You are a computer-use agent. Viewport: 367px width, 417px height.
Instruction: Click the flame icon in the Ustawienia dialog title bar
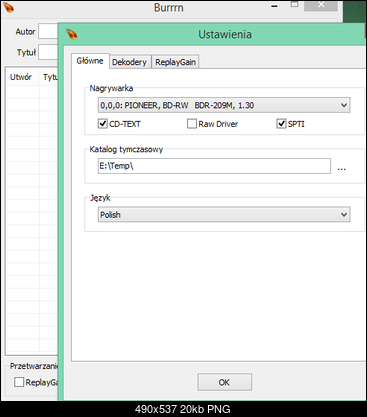tap(71, 34)
